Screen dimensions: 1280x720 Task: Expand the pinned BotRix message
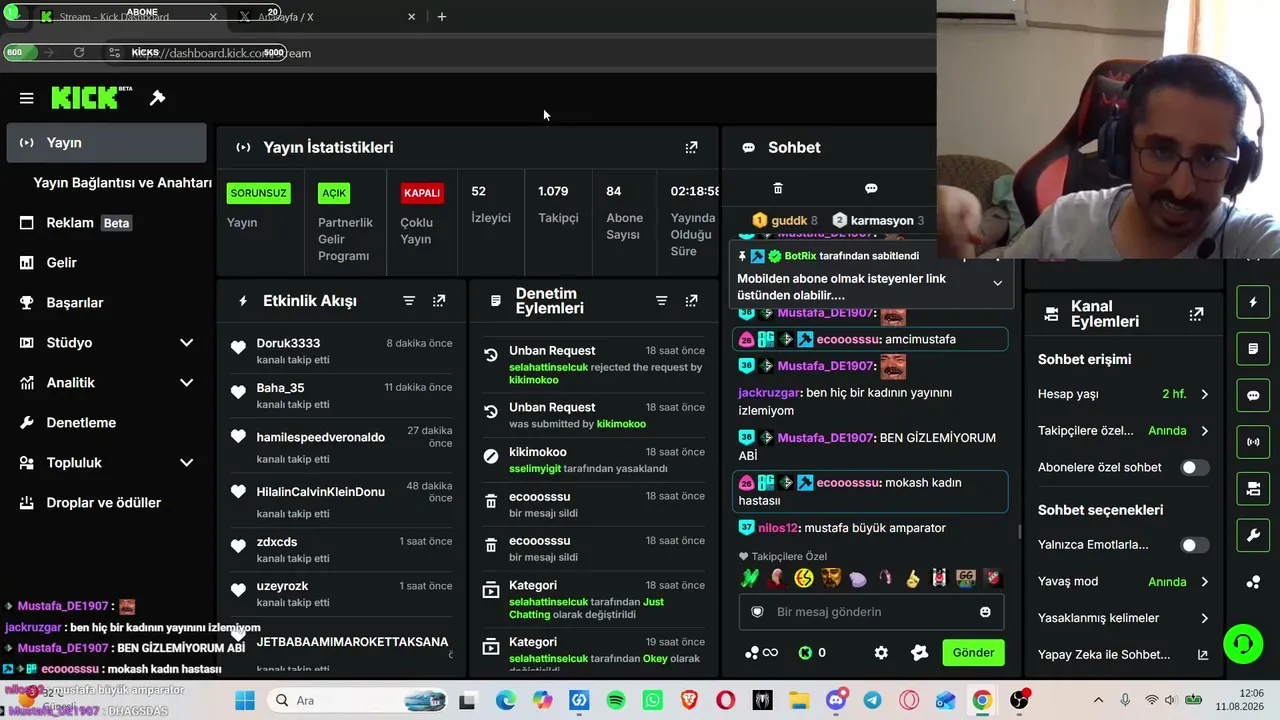[997, 283]
